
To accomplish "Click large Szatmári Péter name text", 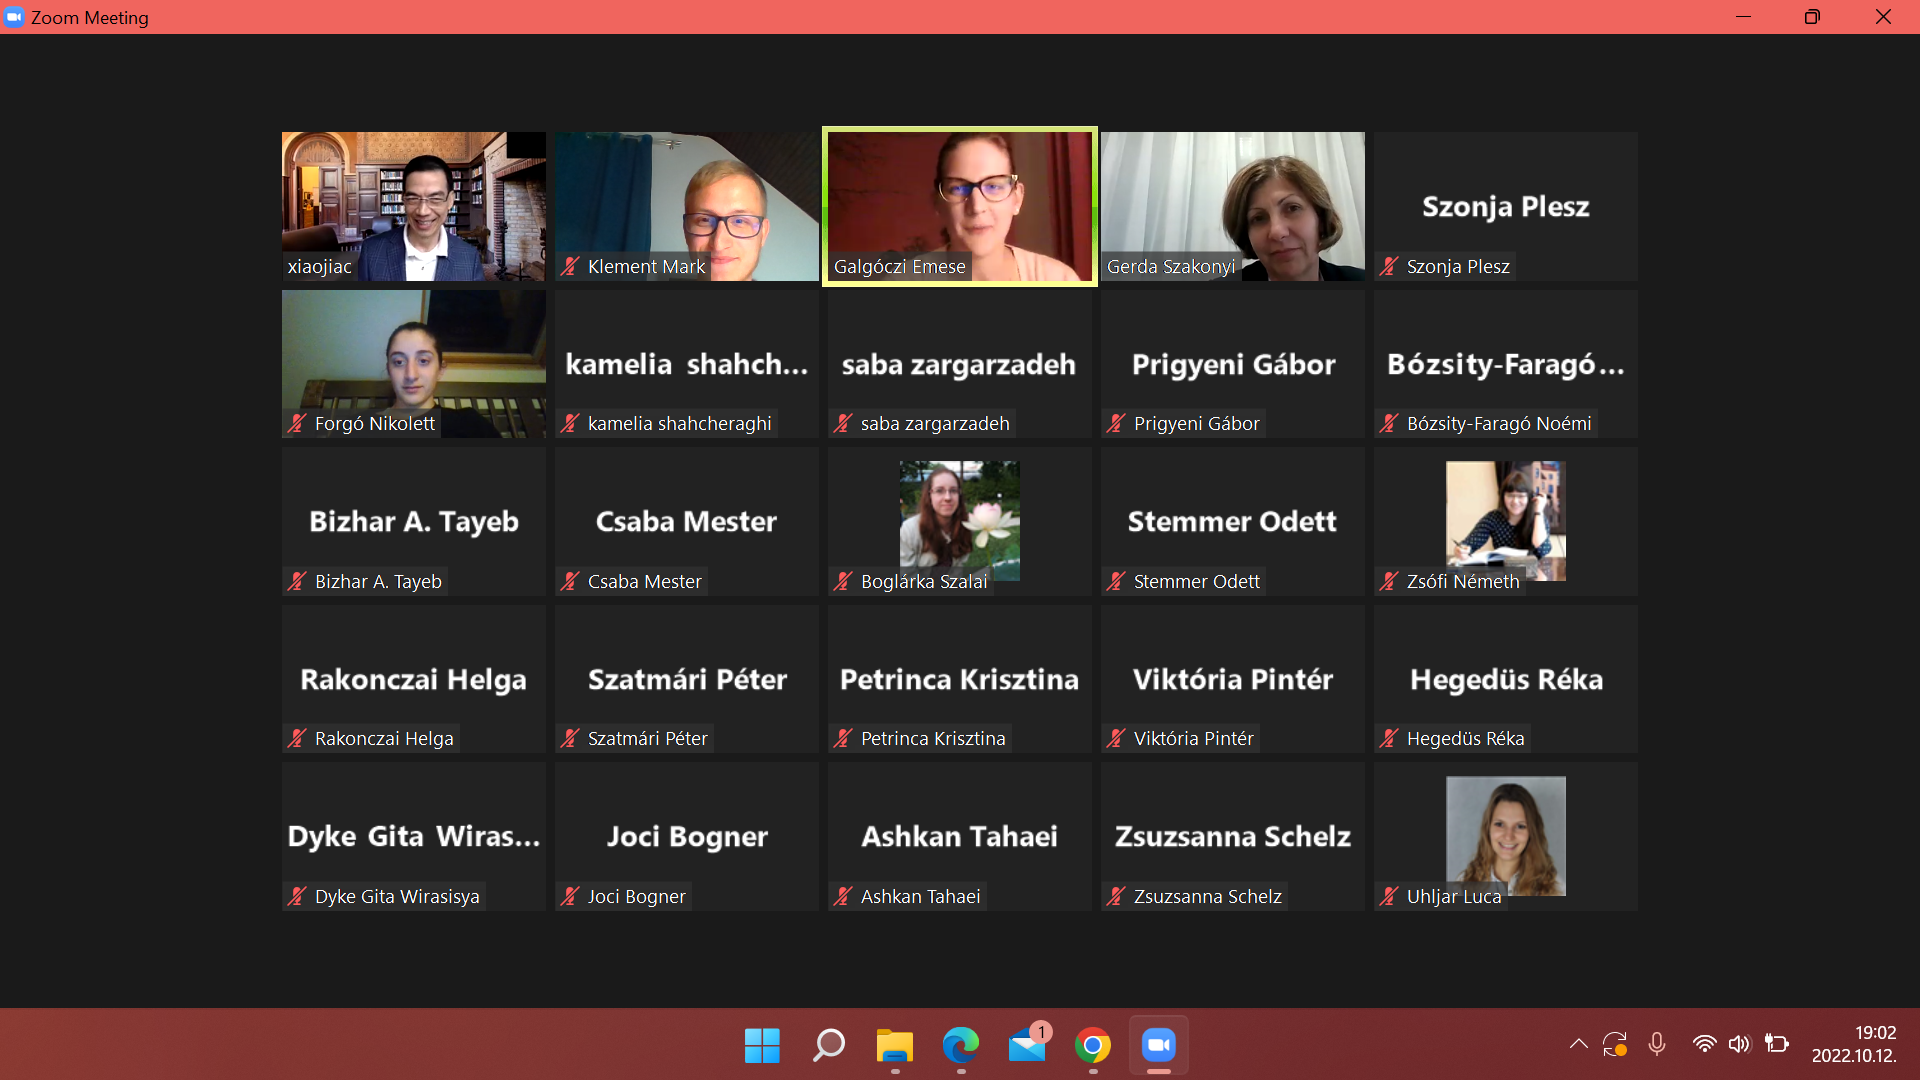I will point(687,680).
